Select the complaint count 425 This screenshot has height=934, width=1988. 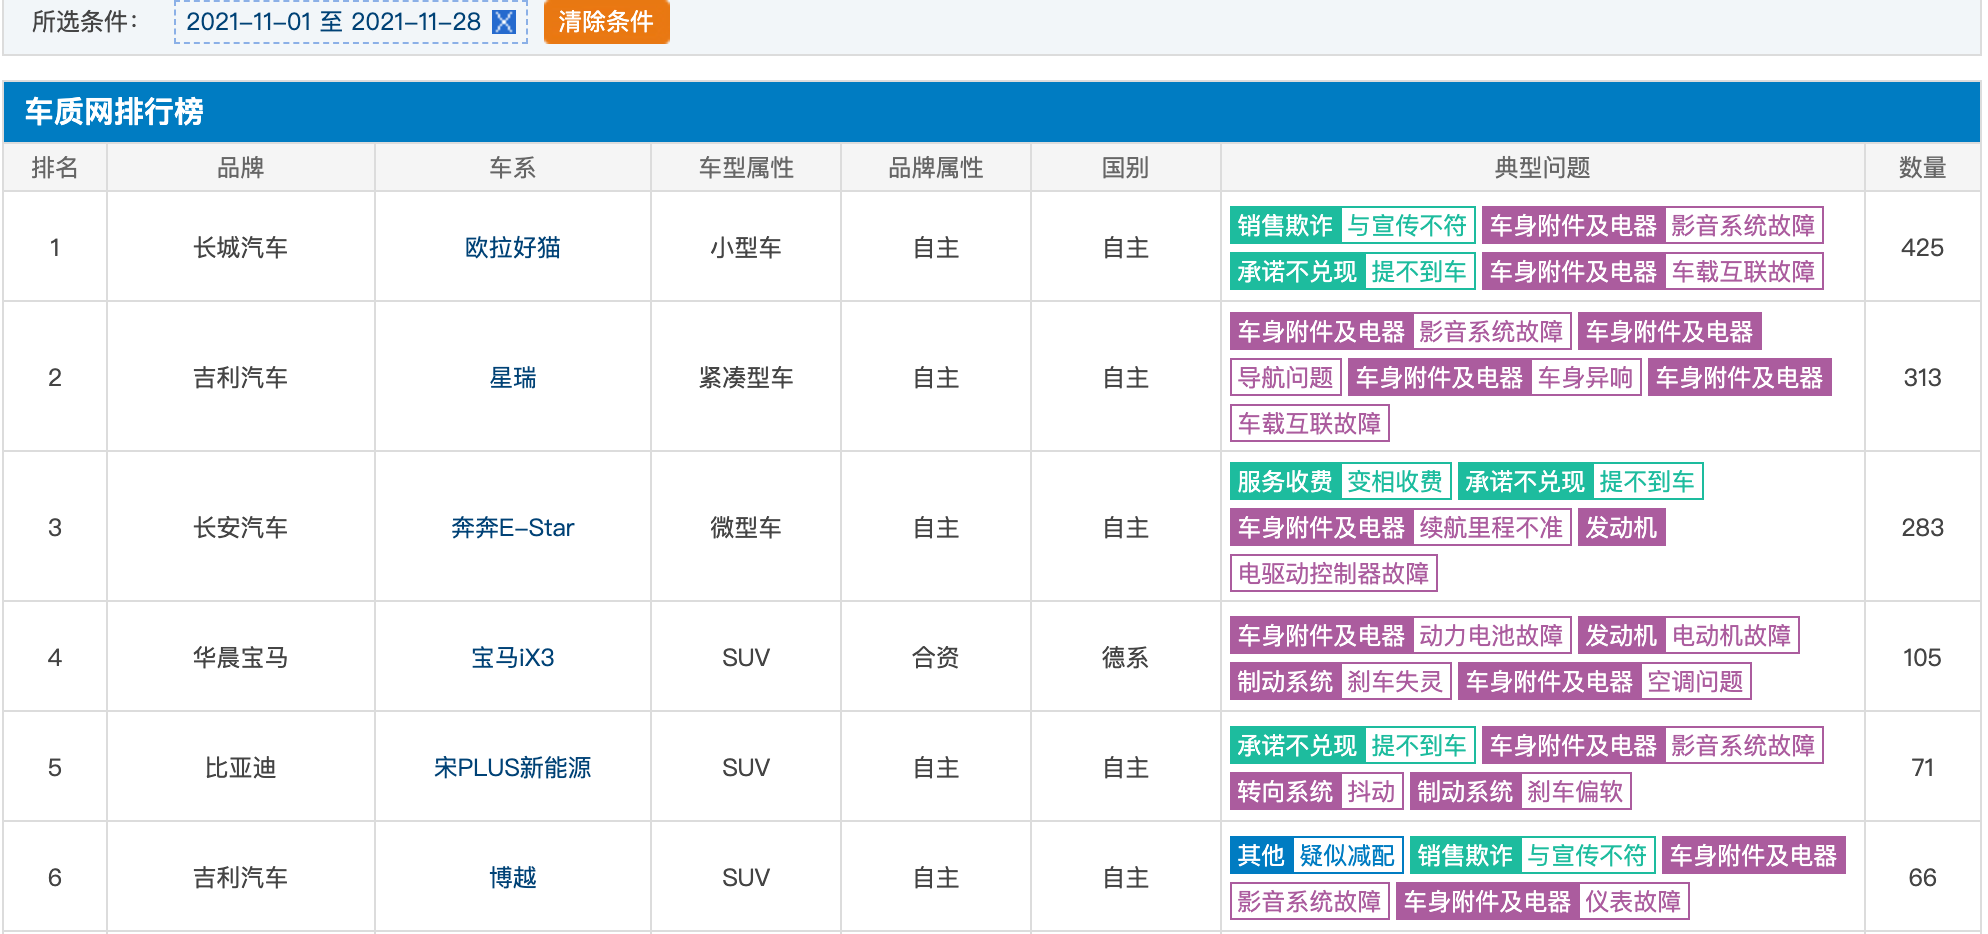(x=1922, y=248)
